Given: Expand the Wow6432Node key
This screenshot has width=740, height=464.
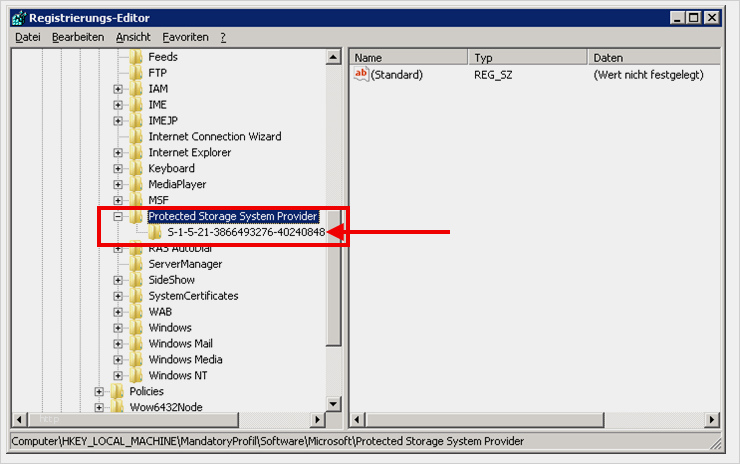Looking at the screenshot, I should tap(99, 408).
